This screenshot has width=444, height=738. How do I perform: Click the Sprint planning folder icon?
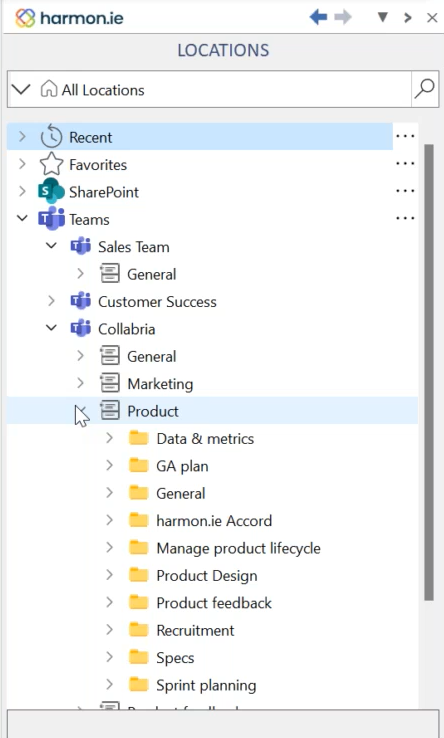tap(138, 684)
